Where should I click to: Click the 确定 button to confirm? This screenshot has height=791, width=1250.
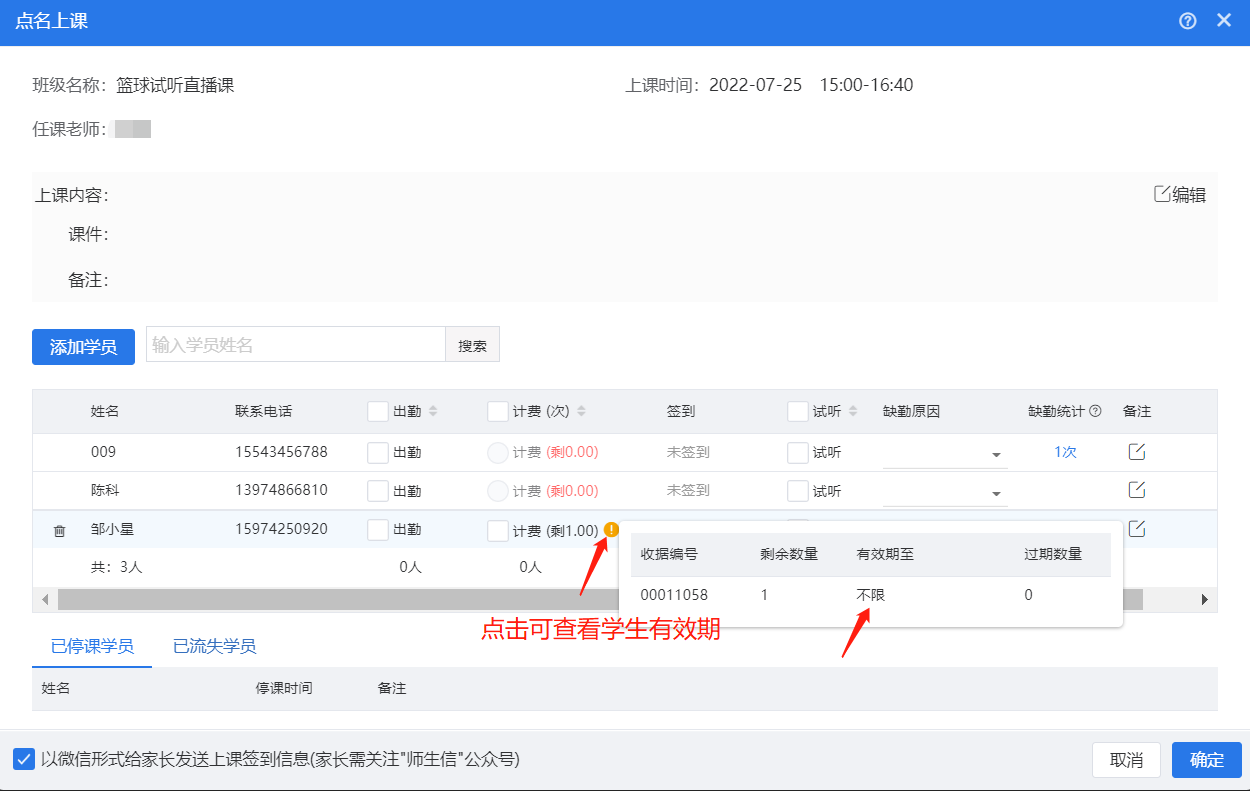coord(1206,760)
